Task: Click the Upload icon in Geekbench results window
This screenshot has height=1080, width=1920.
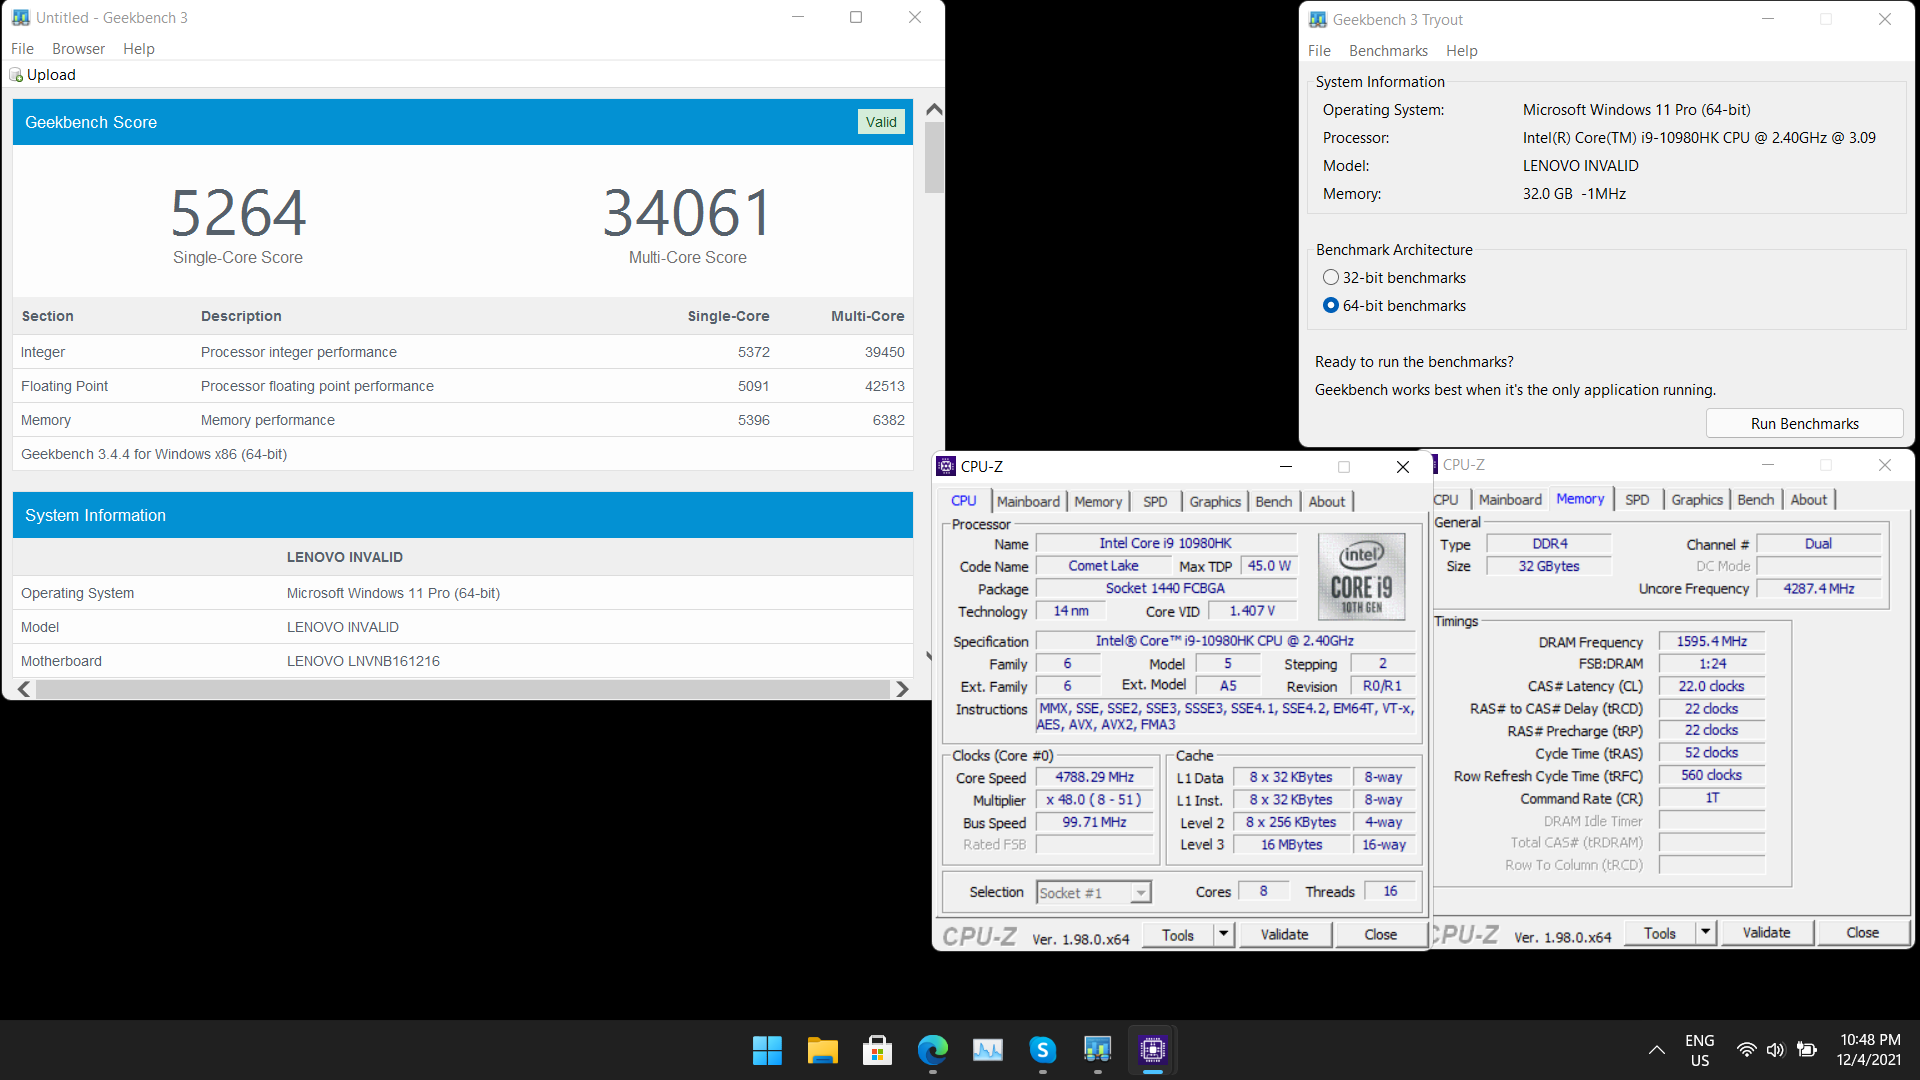Action: (16, 75)
